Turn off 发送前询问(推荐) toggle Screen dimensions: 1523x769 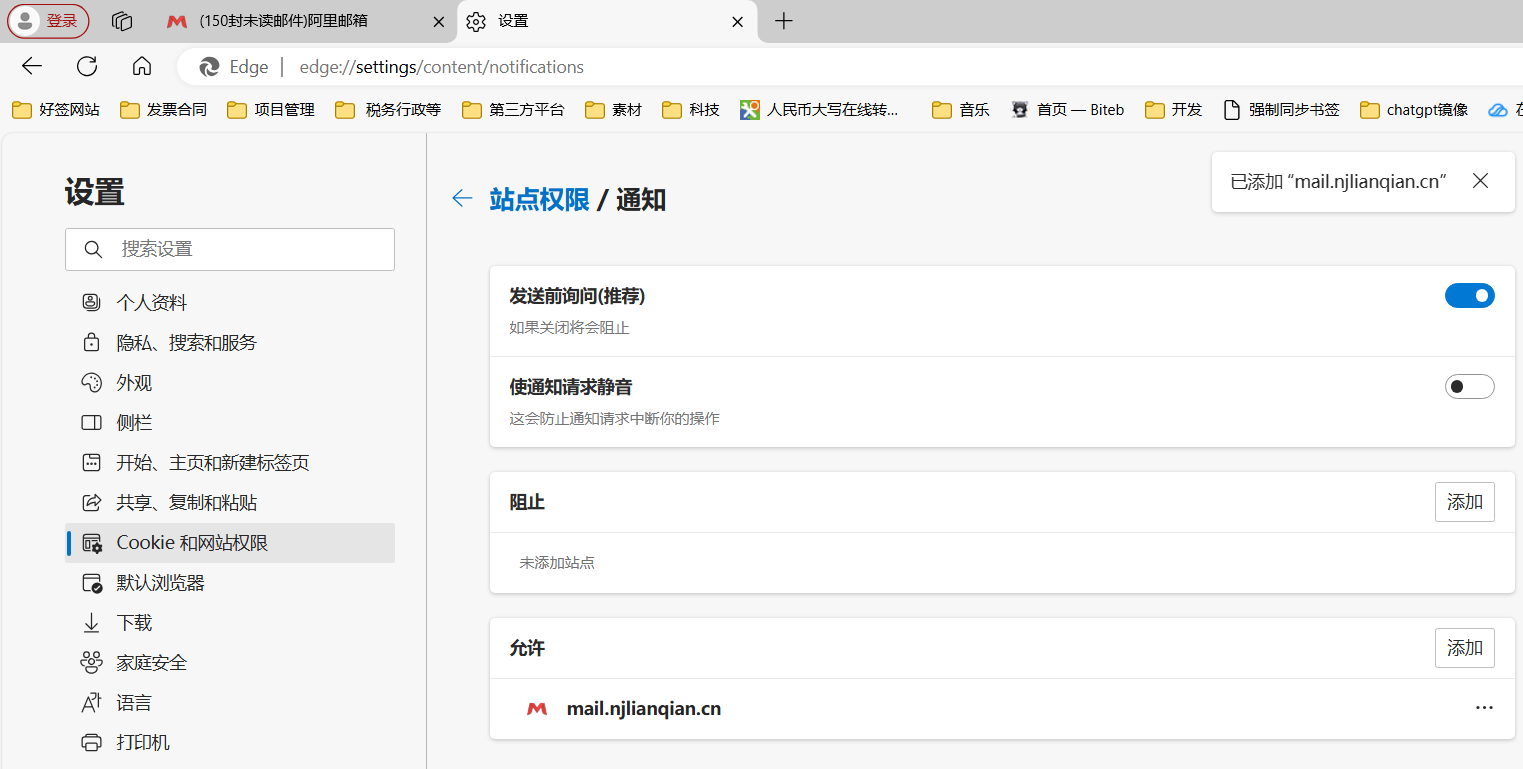1469,295
